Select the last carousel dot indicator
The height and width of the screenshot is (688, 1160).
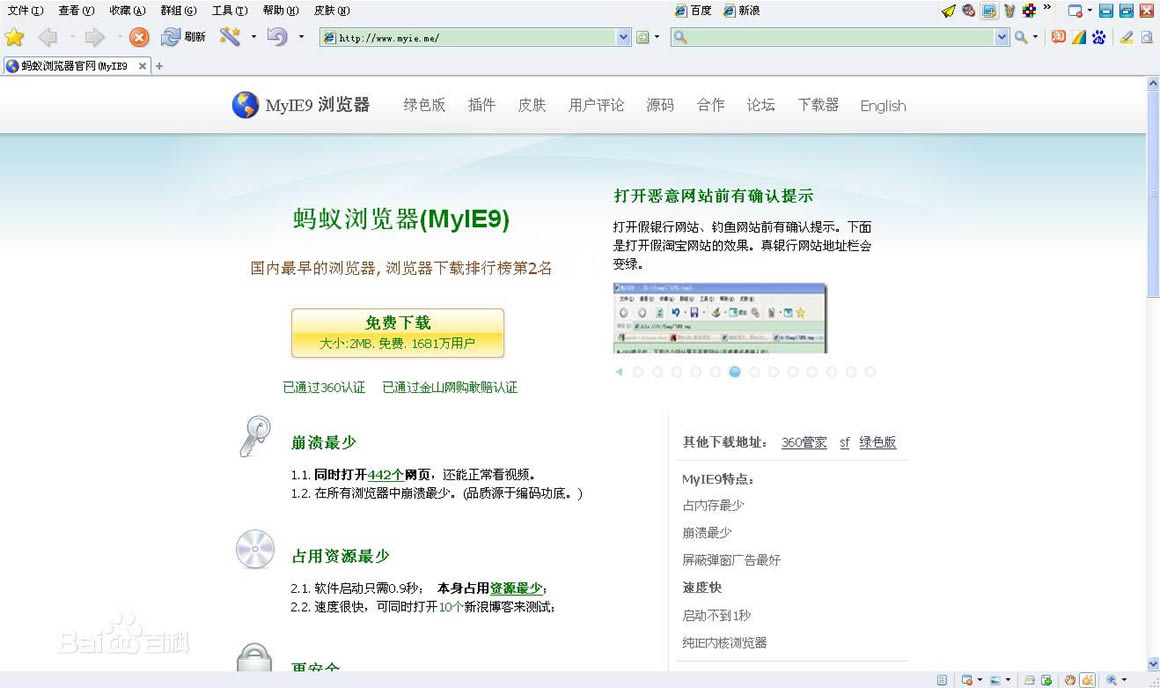pyautogui.click(x=870, y=372)
